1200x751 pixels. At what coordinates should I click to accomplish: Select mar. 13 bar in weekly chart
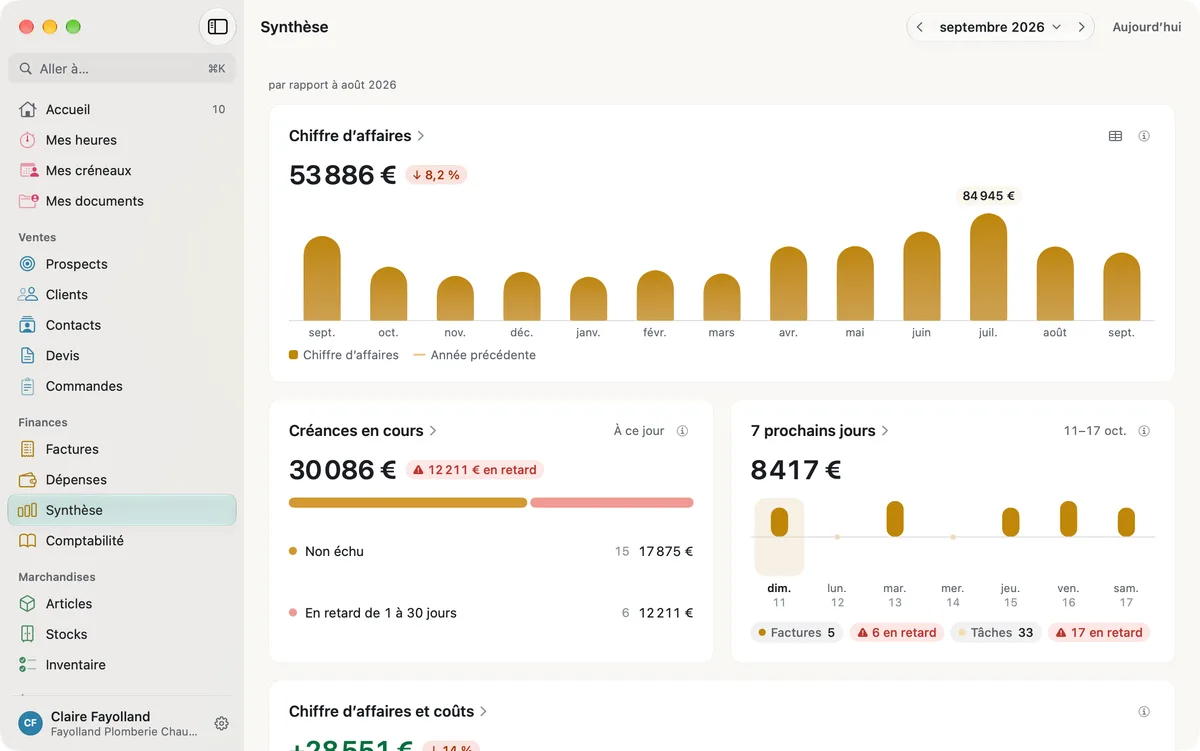click(895, 519)
